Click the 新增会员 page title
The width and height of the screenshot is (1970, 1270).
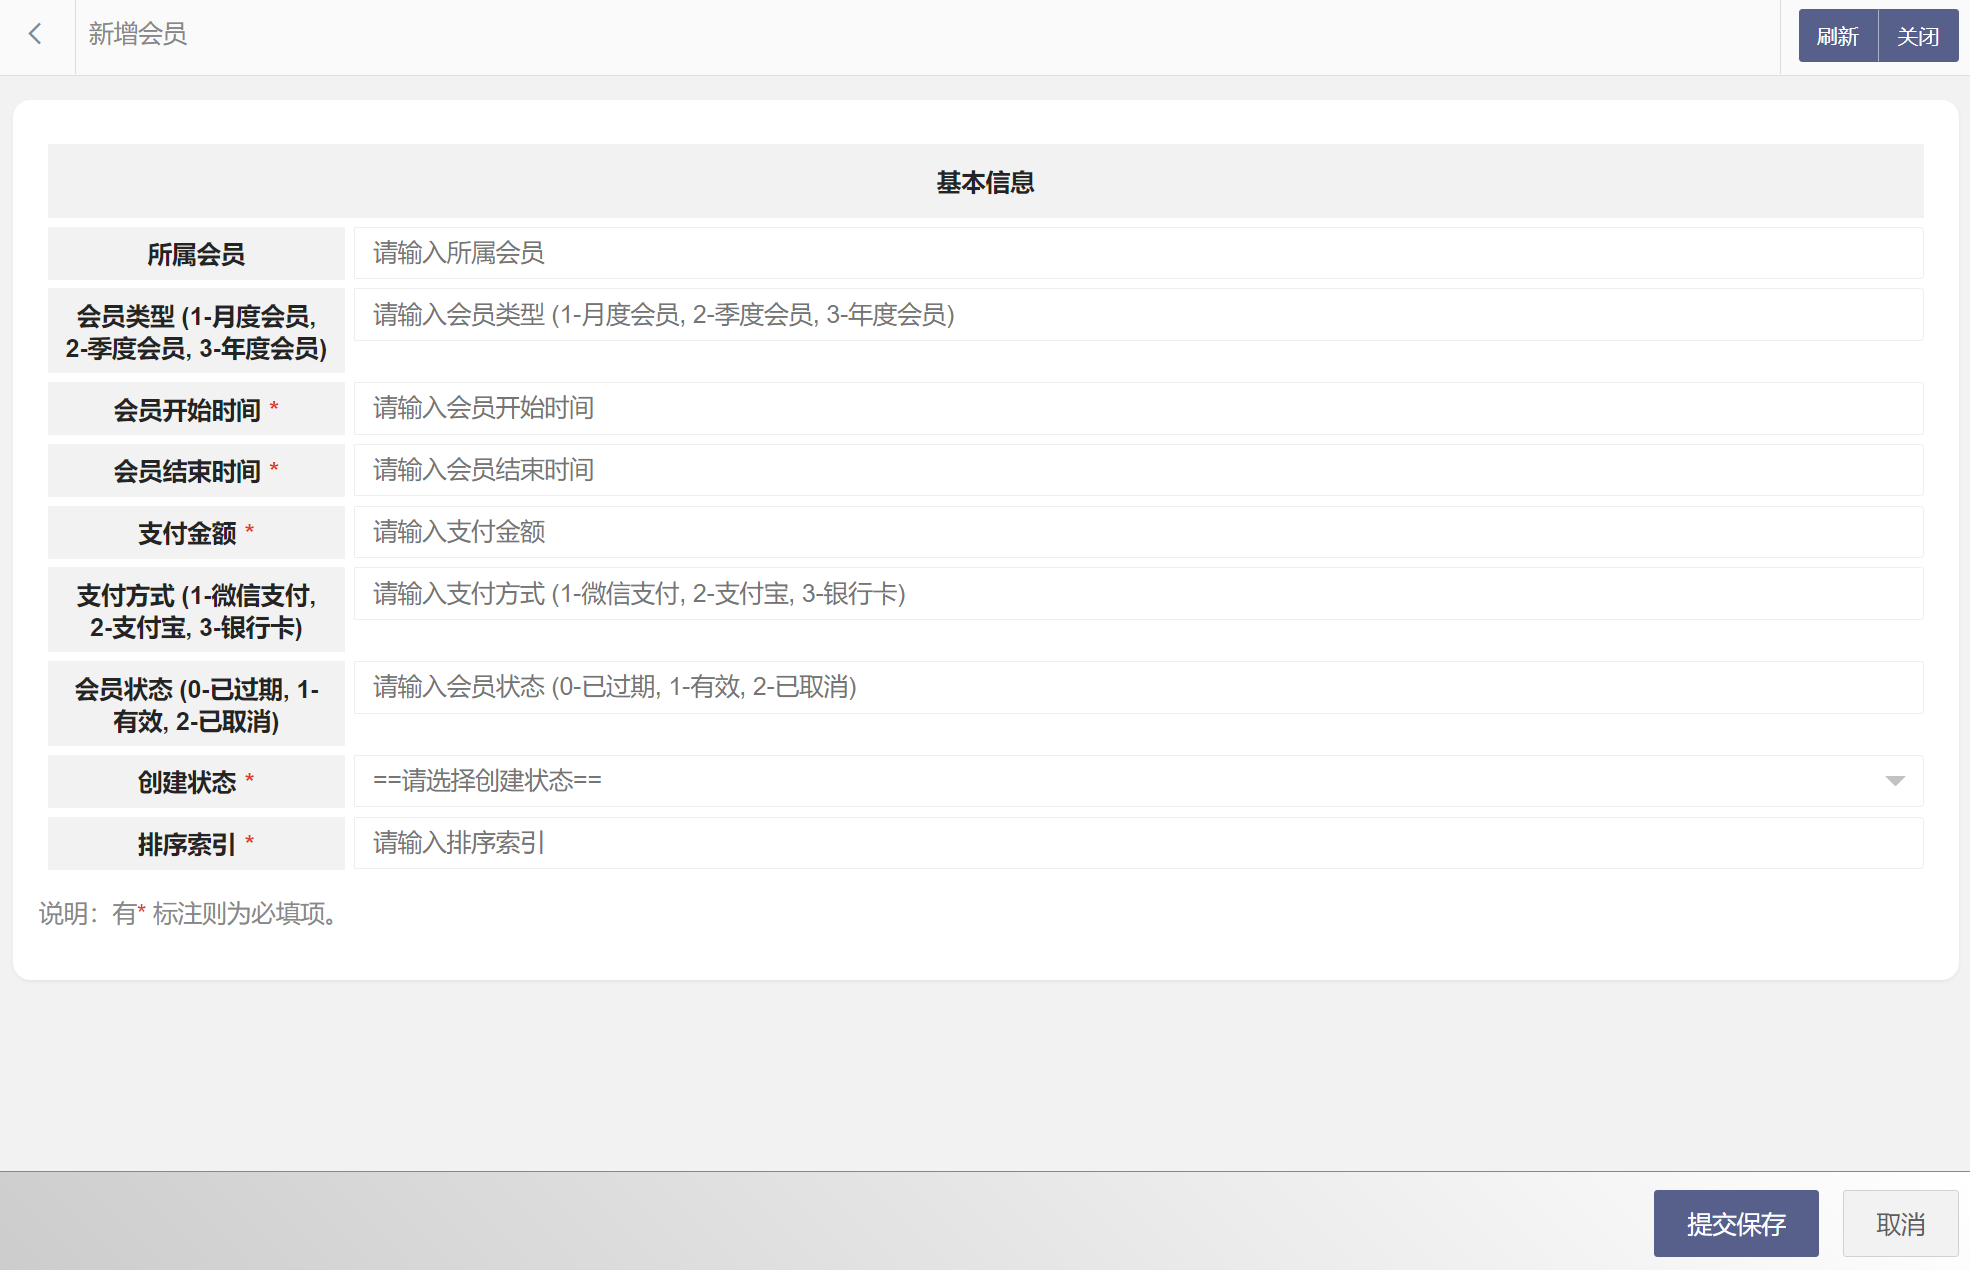click(137, 34)
